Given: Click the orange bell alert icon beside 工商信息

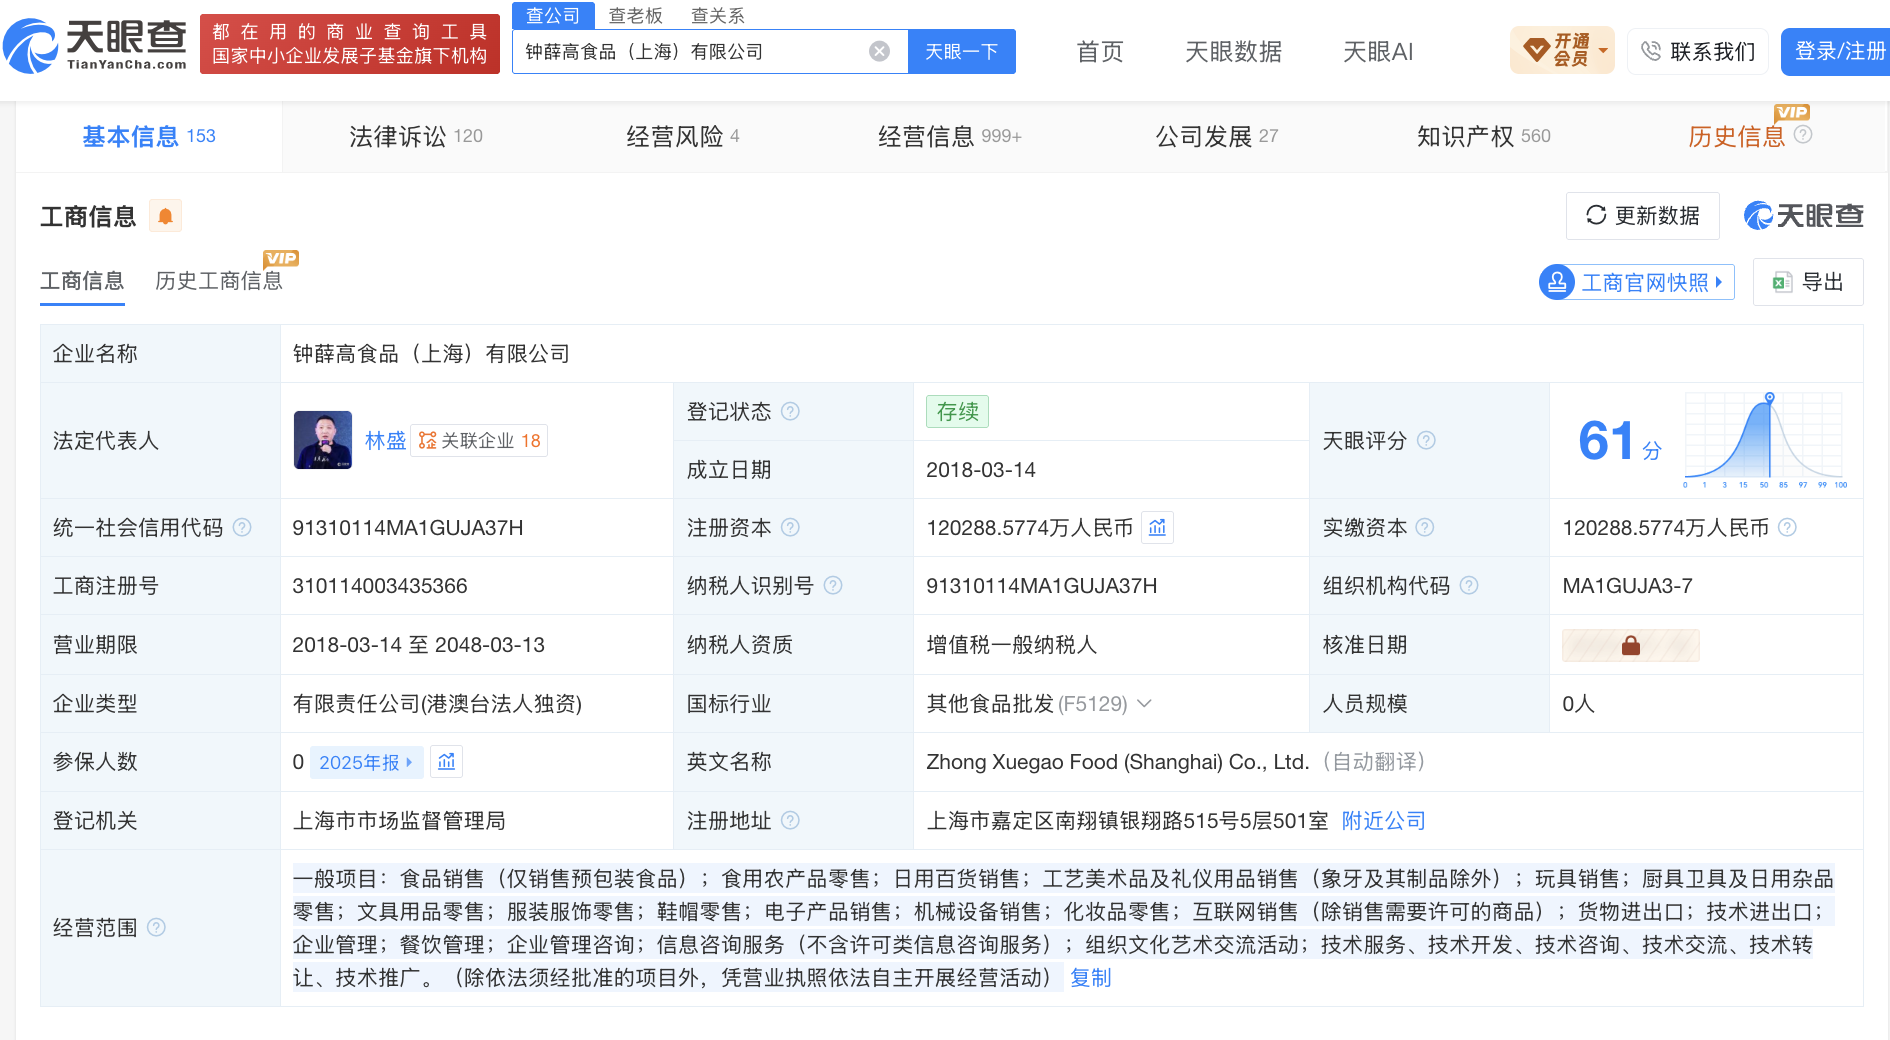Looking at the screenshot, I should (x=165, y=216).
